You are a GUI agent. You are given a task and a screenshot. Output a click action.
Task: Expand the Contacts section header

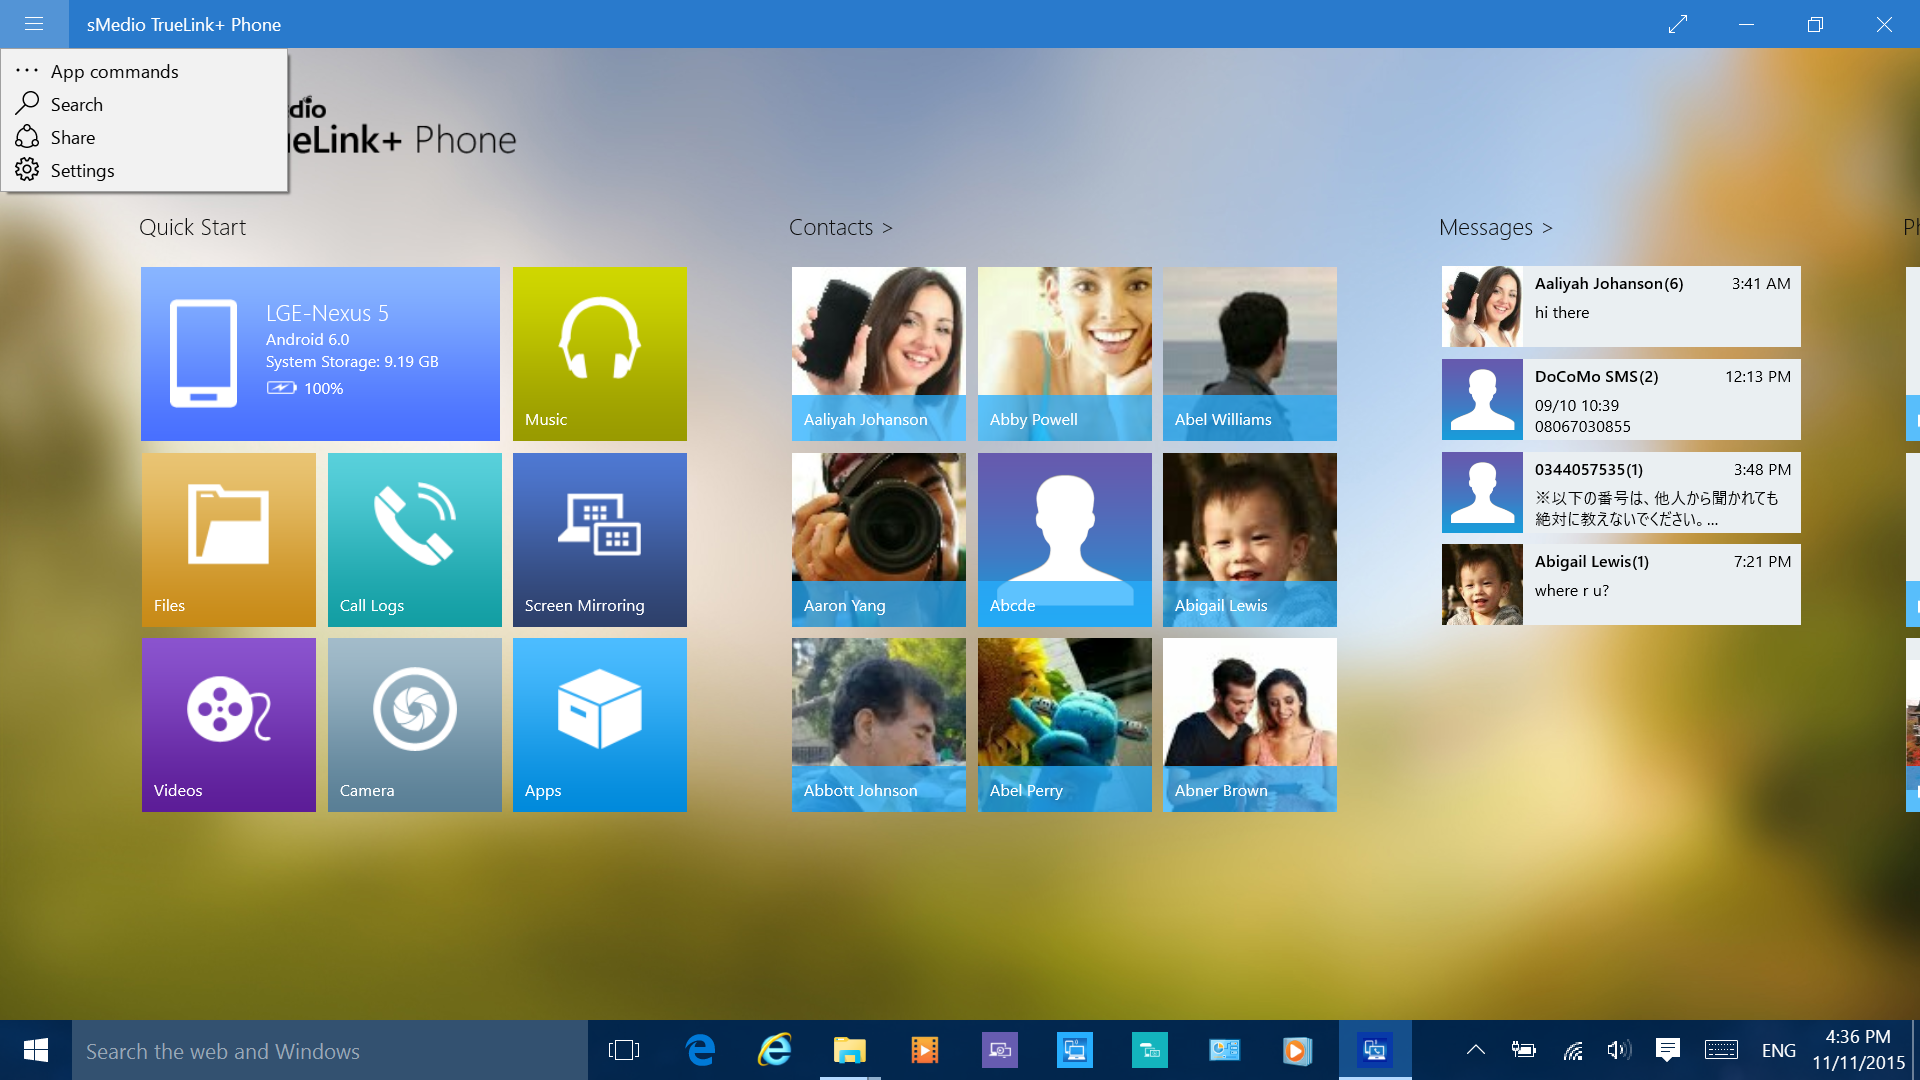tap(840, 228)
